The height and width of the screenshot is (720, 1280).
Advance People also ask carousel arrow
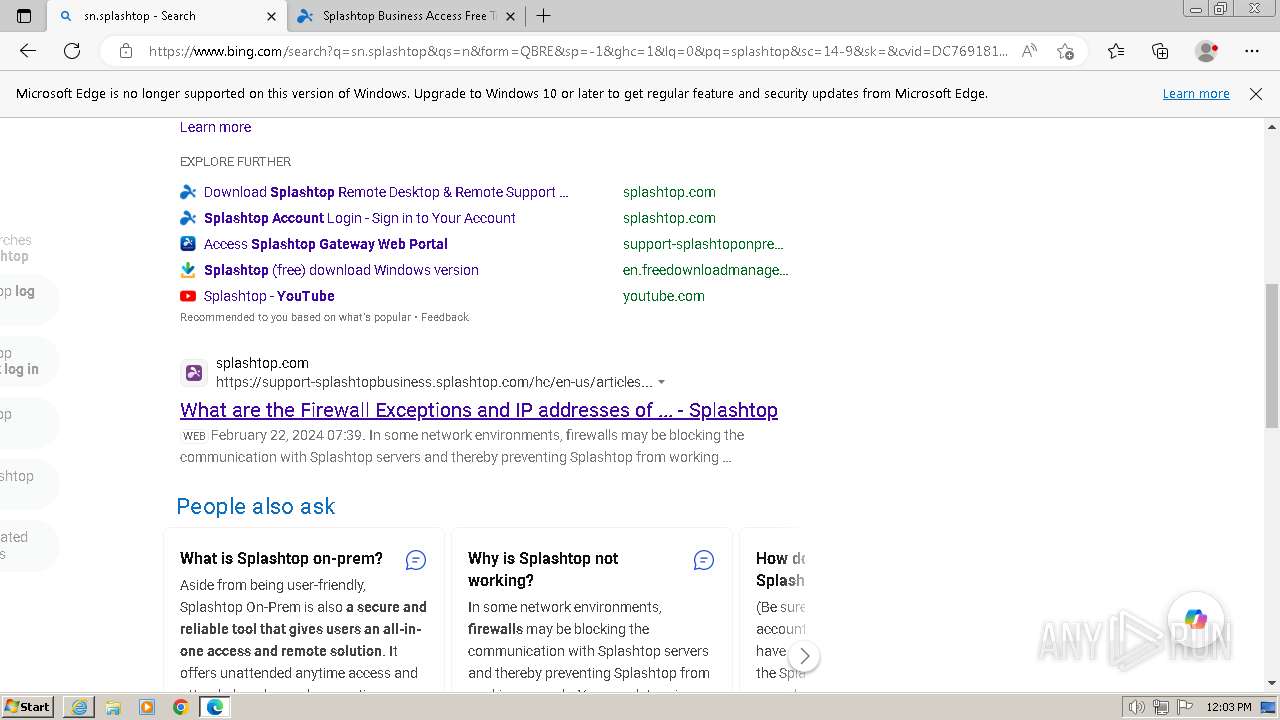tap(804, 657)
